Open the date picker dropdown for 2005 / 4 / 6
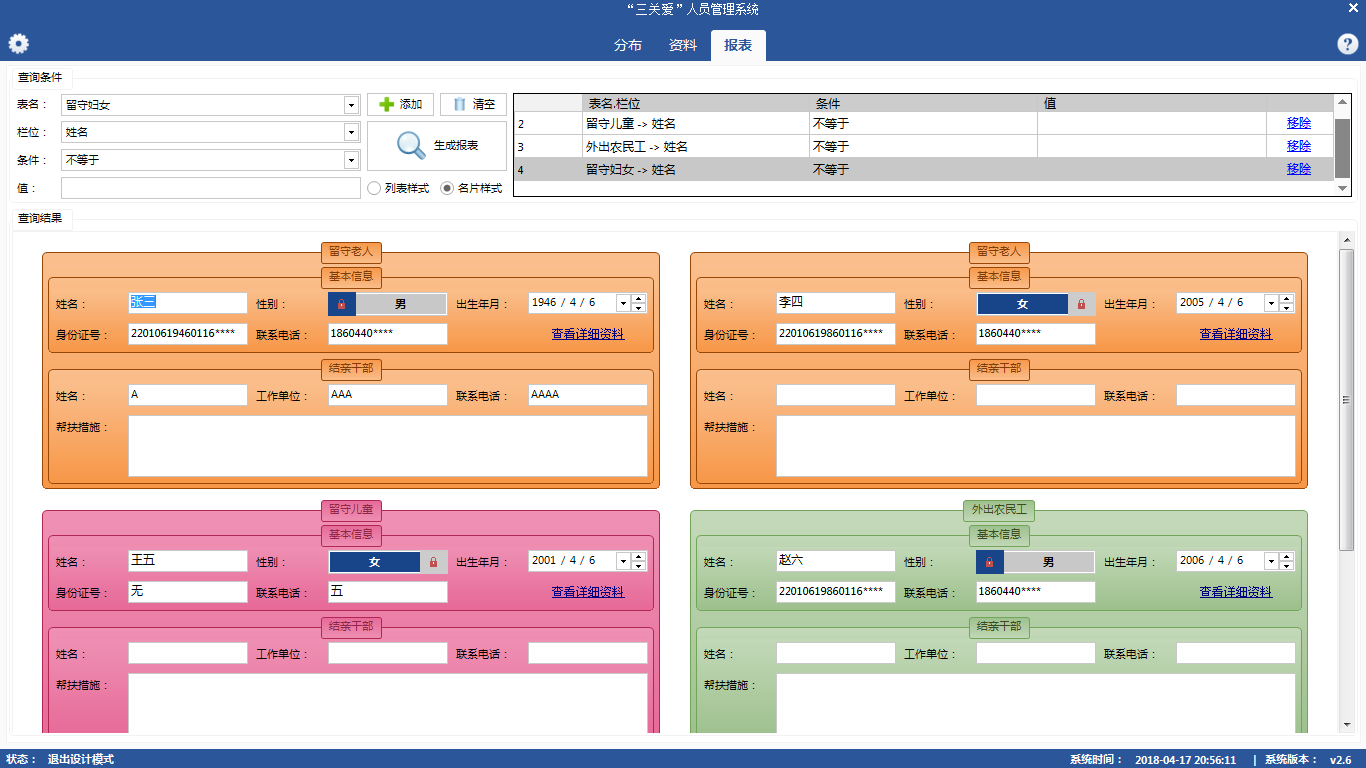 (1271, 304)
